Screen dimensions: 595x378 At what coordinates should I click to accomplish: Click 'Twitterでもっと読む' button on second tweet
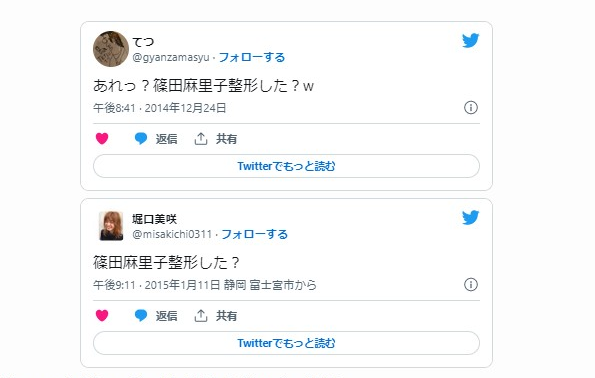pyautogui.click(x=286, y=343)
